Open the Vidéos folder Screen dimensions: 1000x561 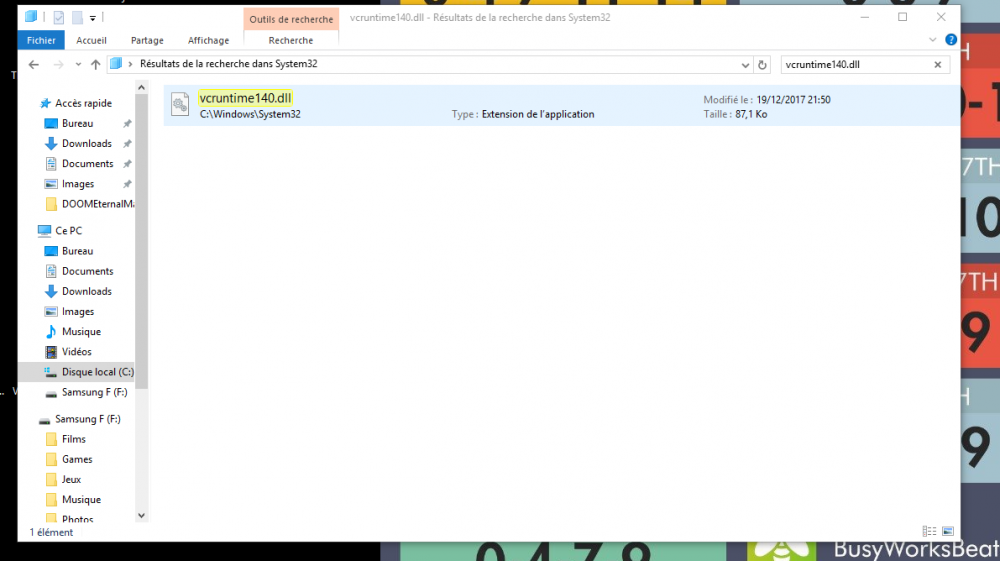pyautogui.click(x=77, y=352)
